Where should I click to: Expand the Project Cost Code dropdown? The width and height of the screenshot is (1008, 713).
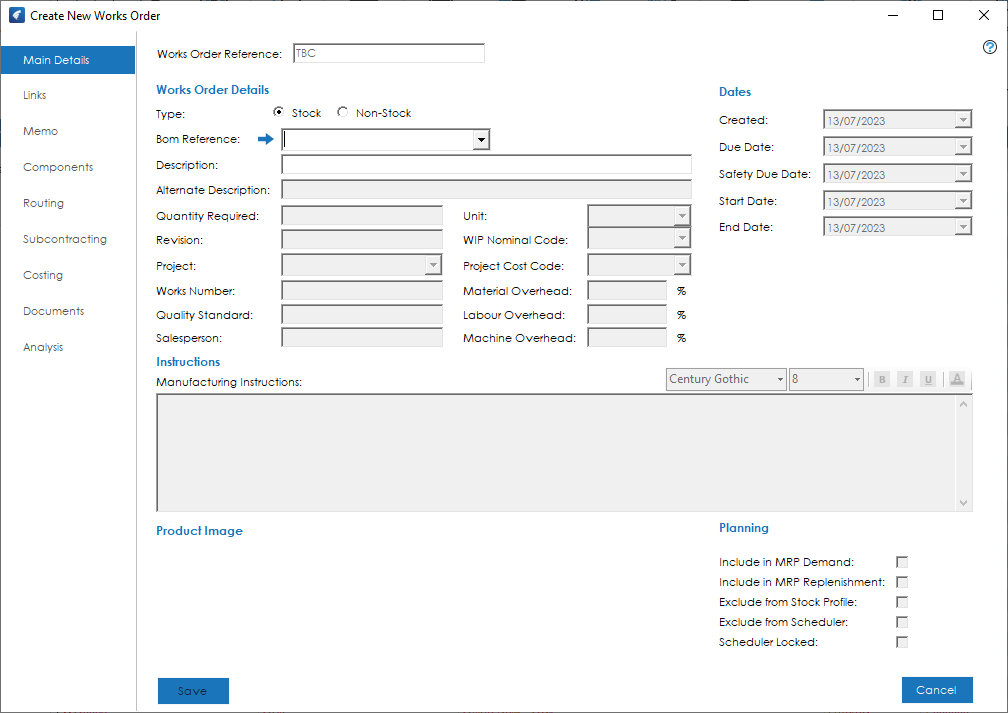(x=682, y=265)
